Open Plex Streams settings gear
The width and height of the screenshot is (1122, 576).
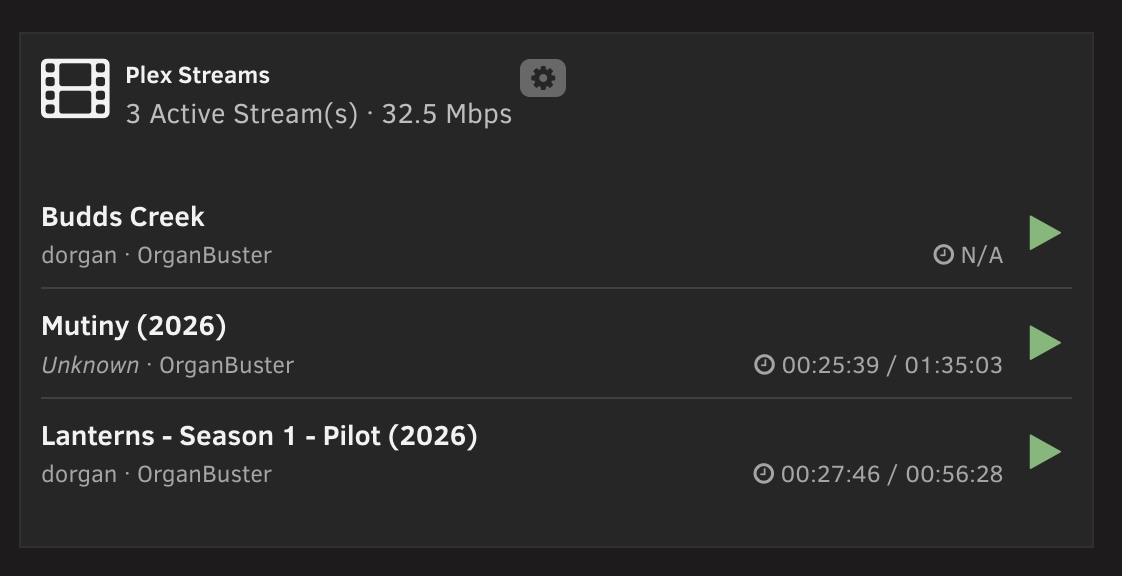pyautogui.click(x=542, y=78)
